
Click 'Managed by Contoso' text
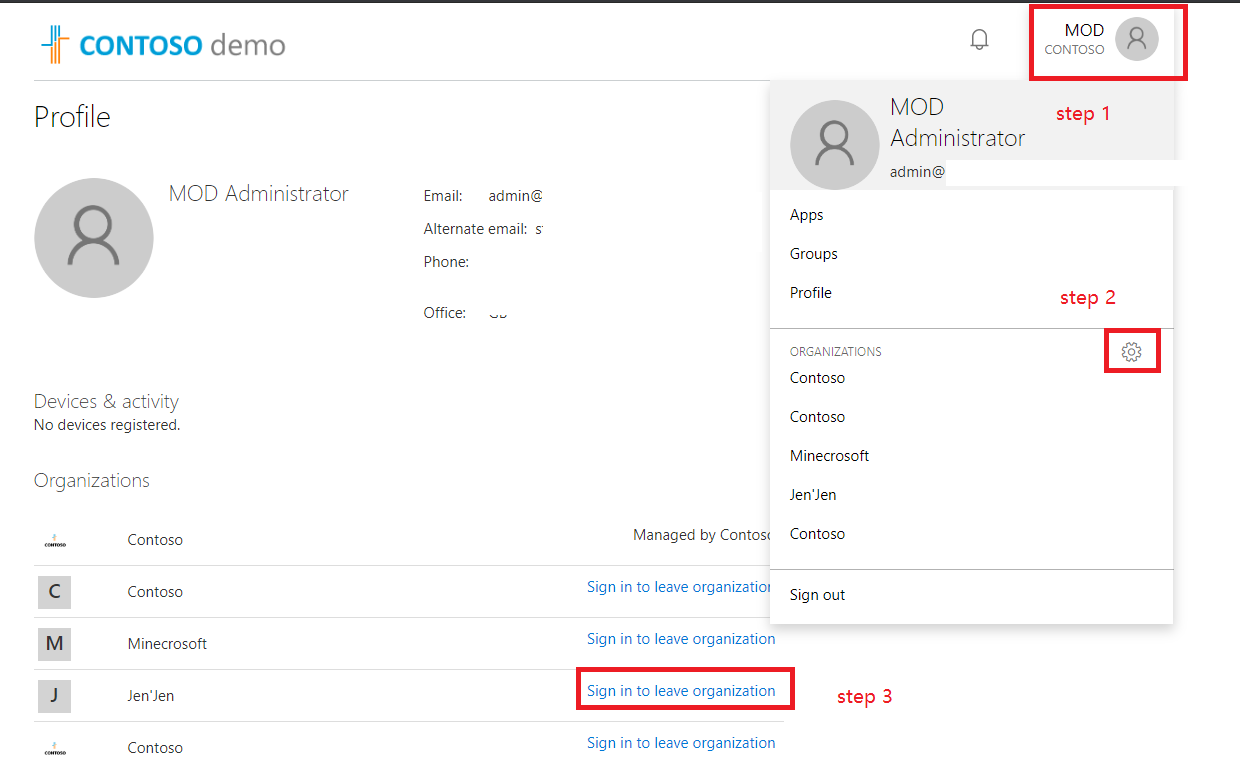coord(703,535)
